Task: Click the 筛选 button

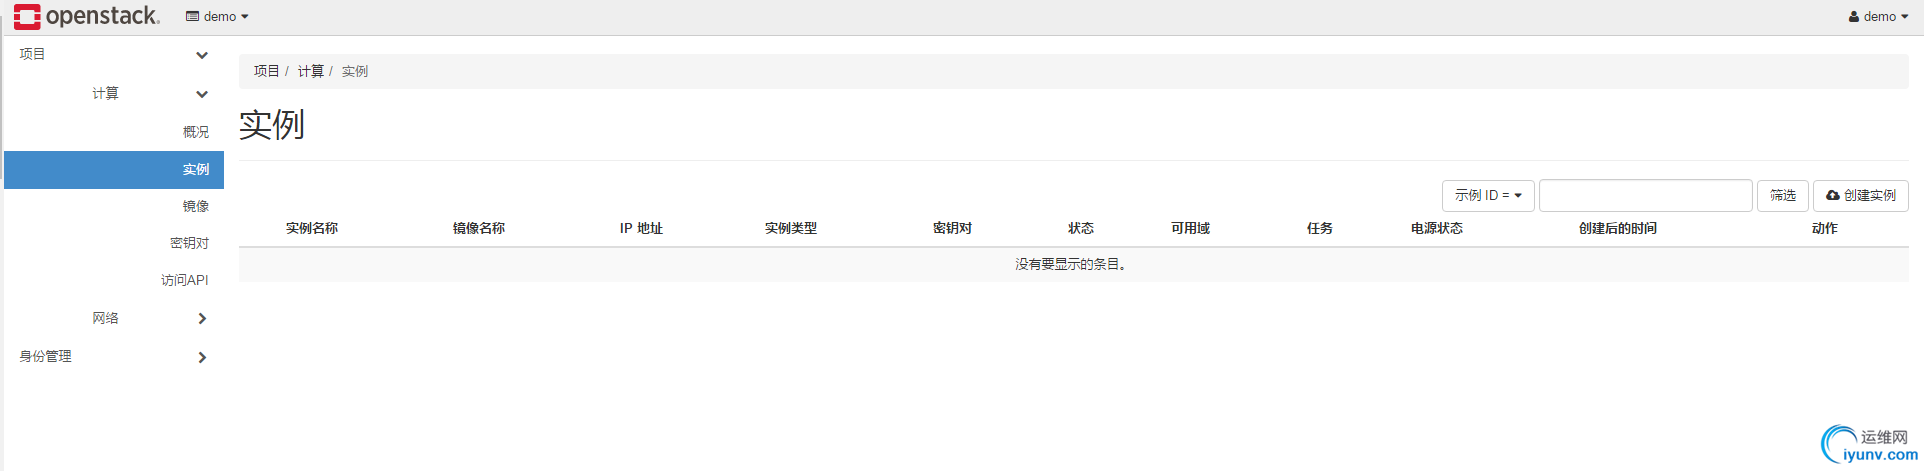Action: 1783,195
